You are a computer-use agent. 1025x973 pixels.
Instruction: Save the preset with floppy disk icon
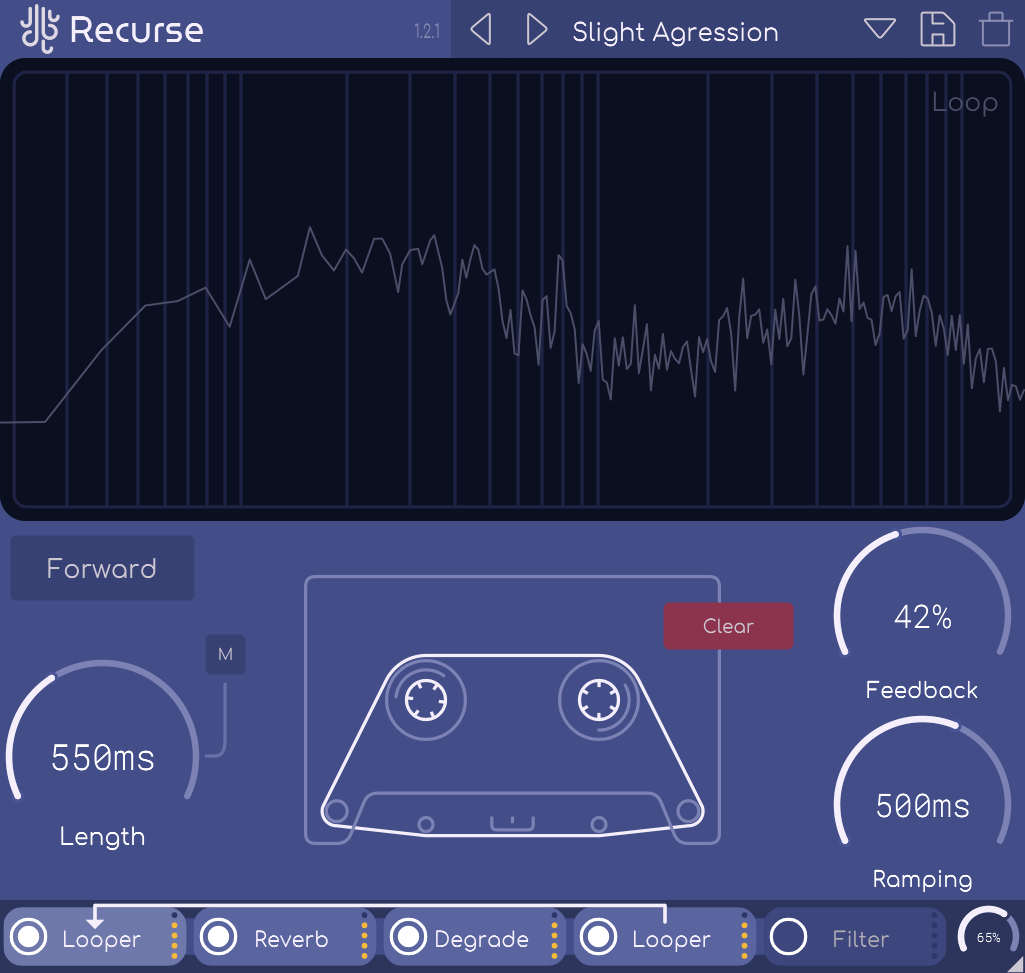937,29
